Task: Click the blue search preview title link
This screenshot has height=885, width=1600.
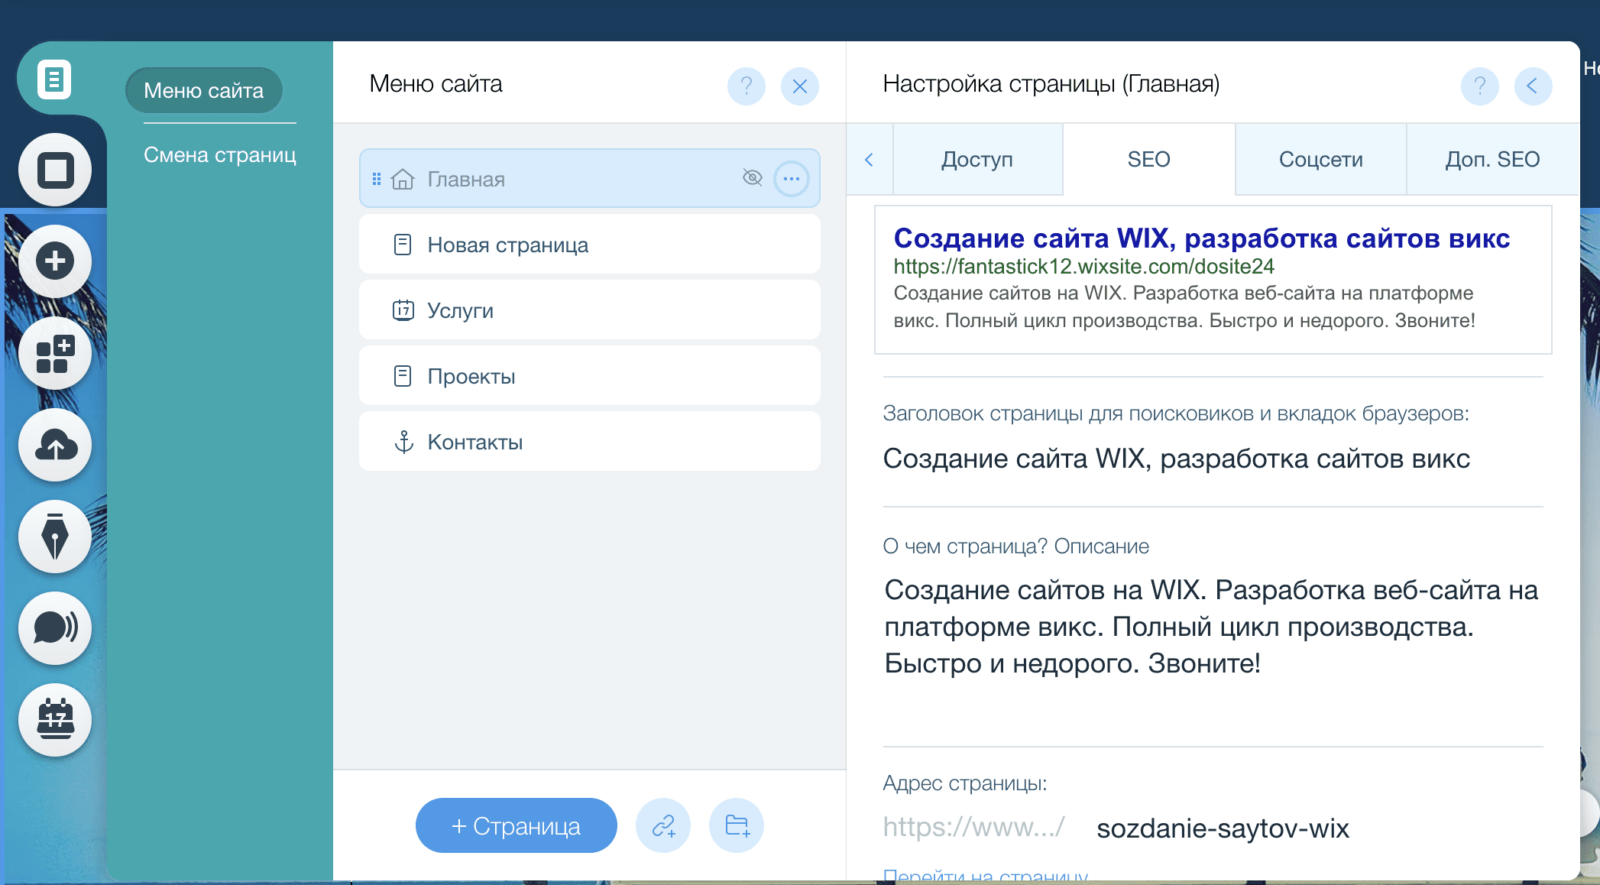Action: click(1201, 238)
